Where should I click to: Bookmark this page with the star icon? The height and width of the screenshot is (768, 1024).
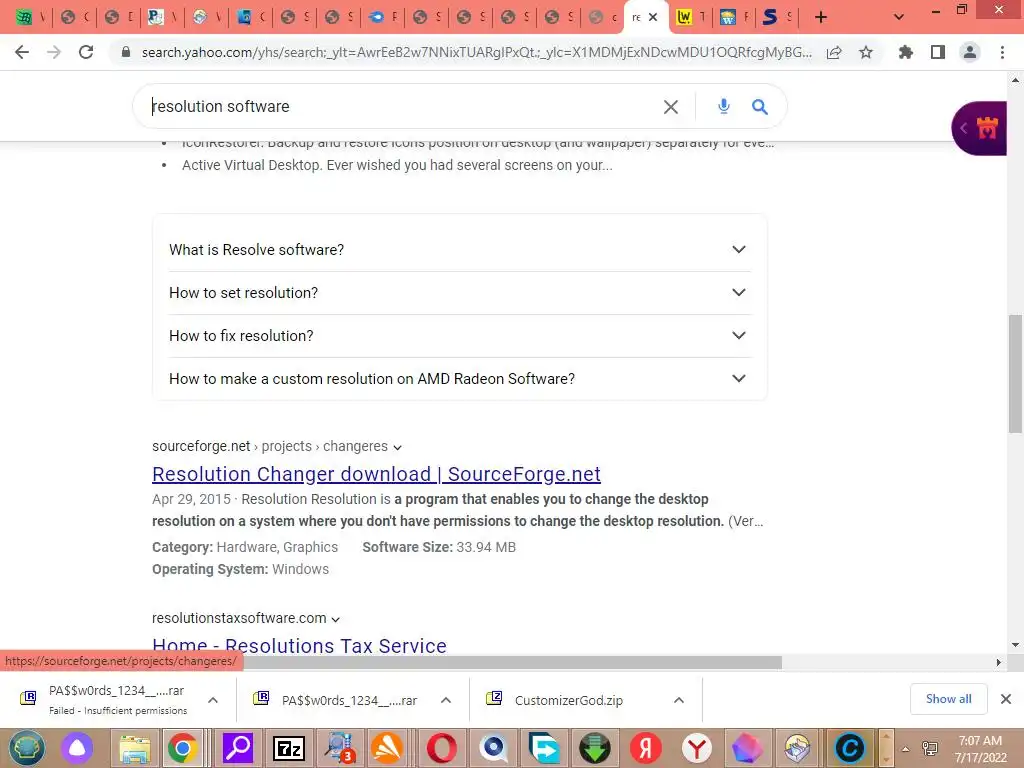(x=866, y=52)
